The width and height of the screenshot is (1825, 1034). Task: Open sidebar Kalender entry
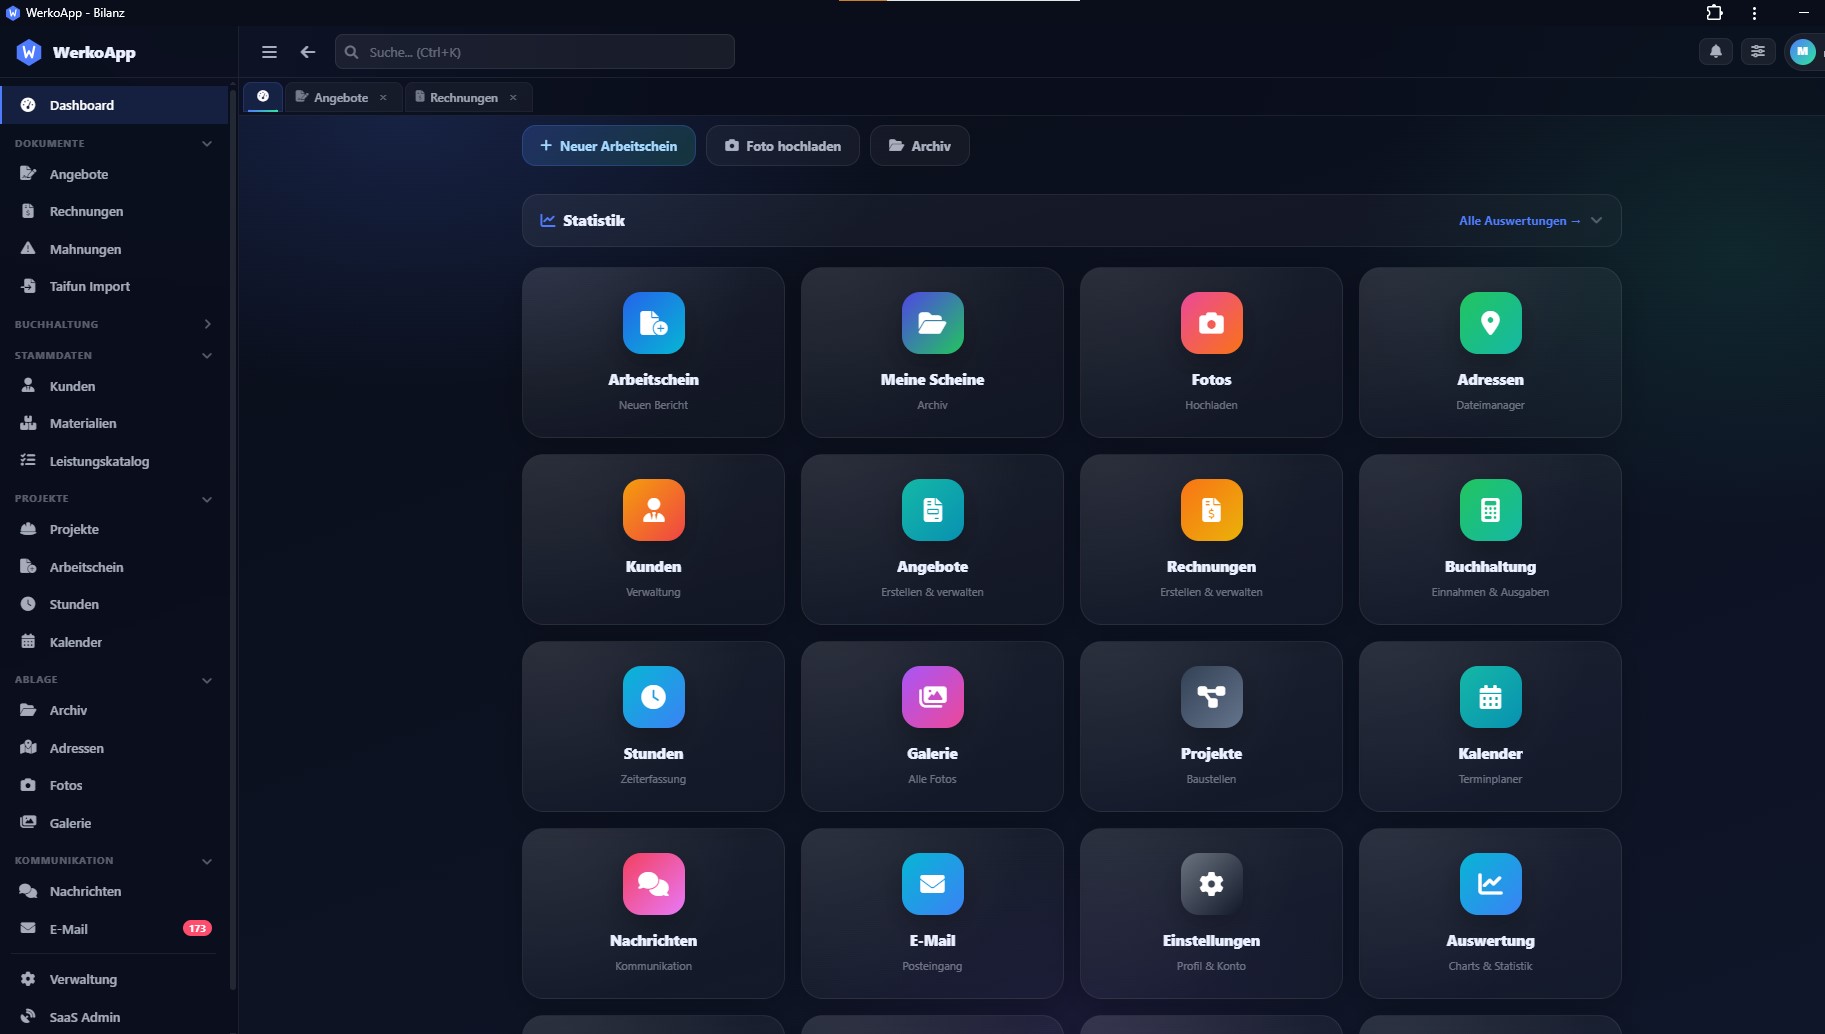click(115, 642)
